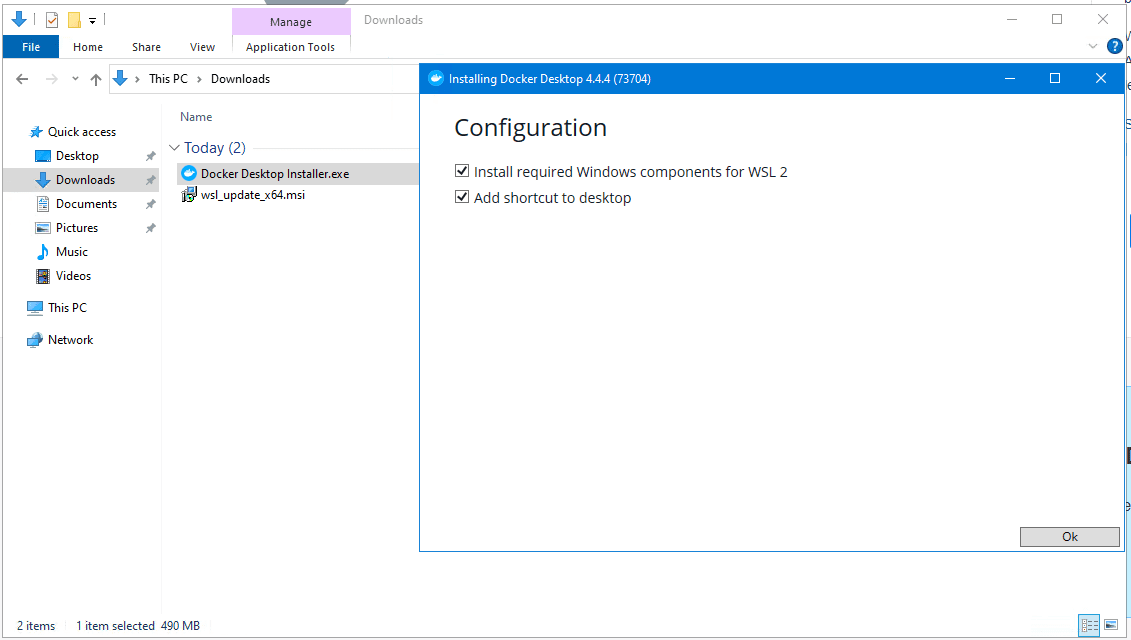Click the back arrow in Explorer
Viewport: 1131px width, 640px height.
pyautogui.click(x=22, y=79)
